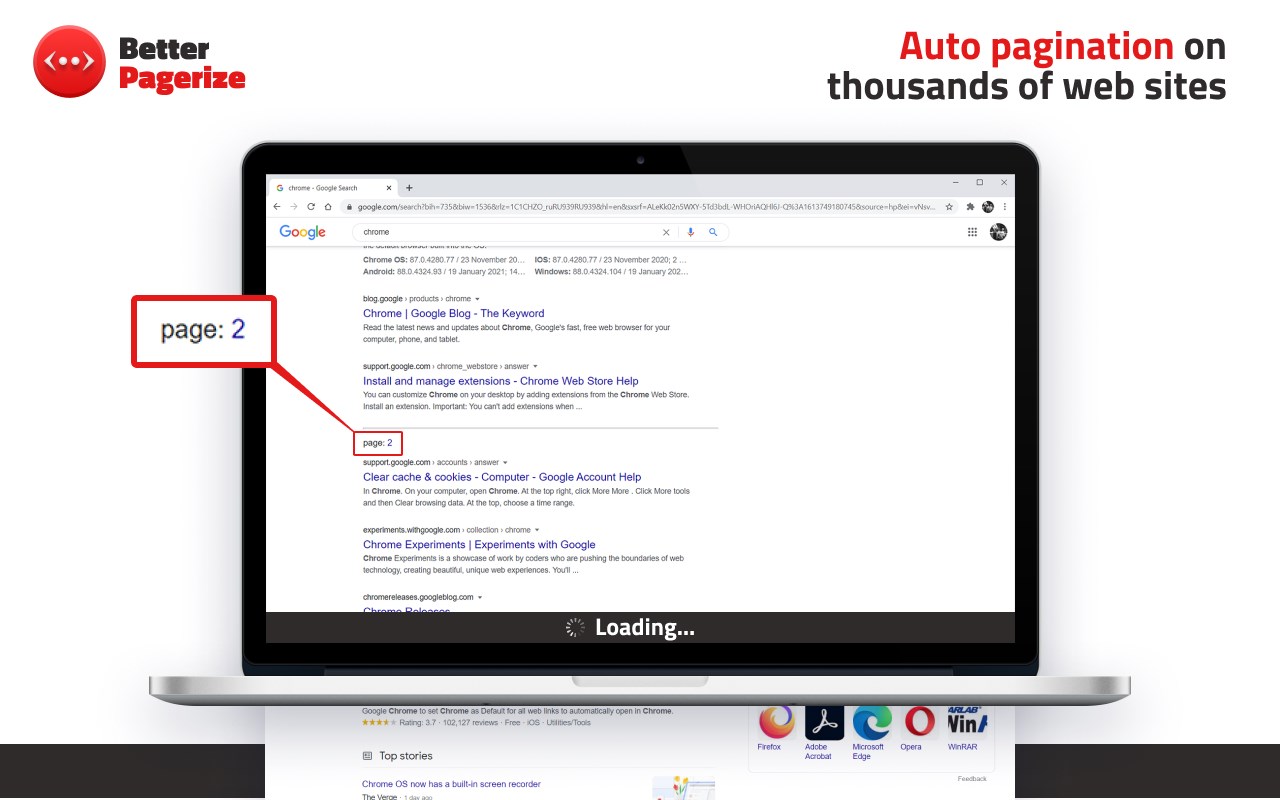Click the Microsoft Edge icon
Viewport: 1280px width, 800px height.
(872, 721)
